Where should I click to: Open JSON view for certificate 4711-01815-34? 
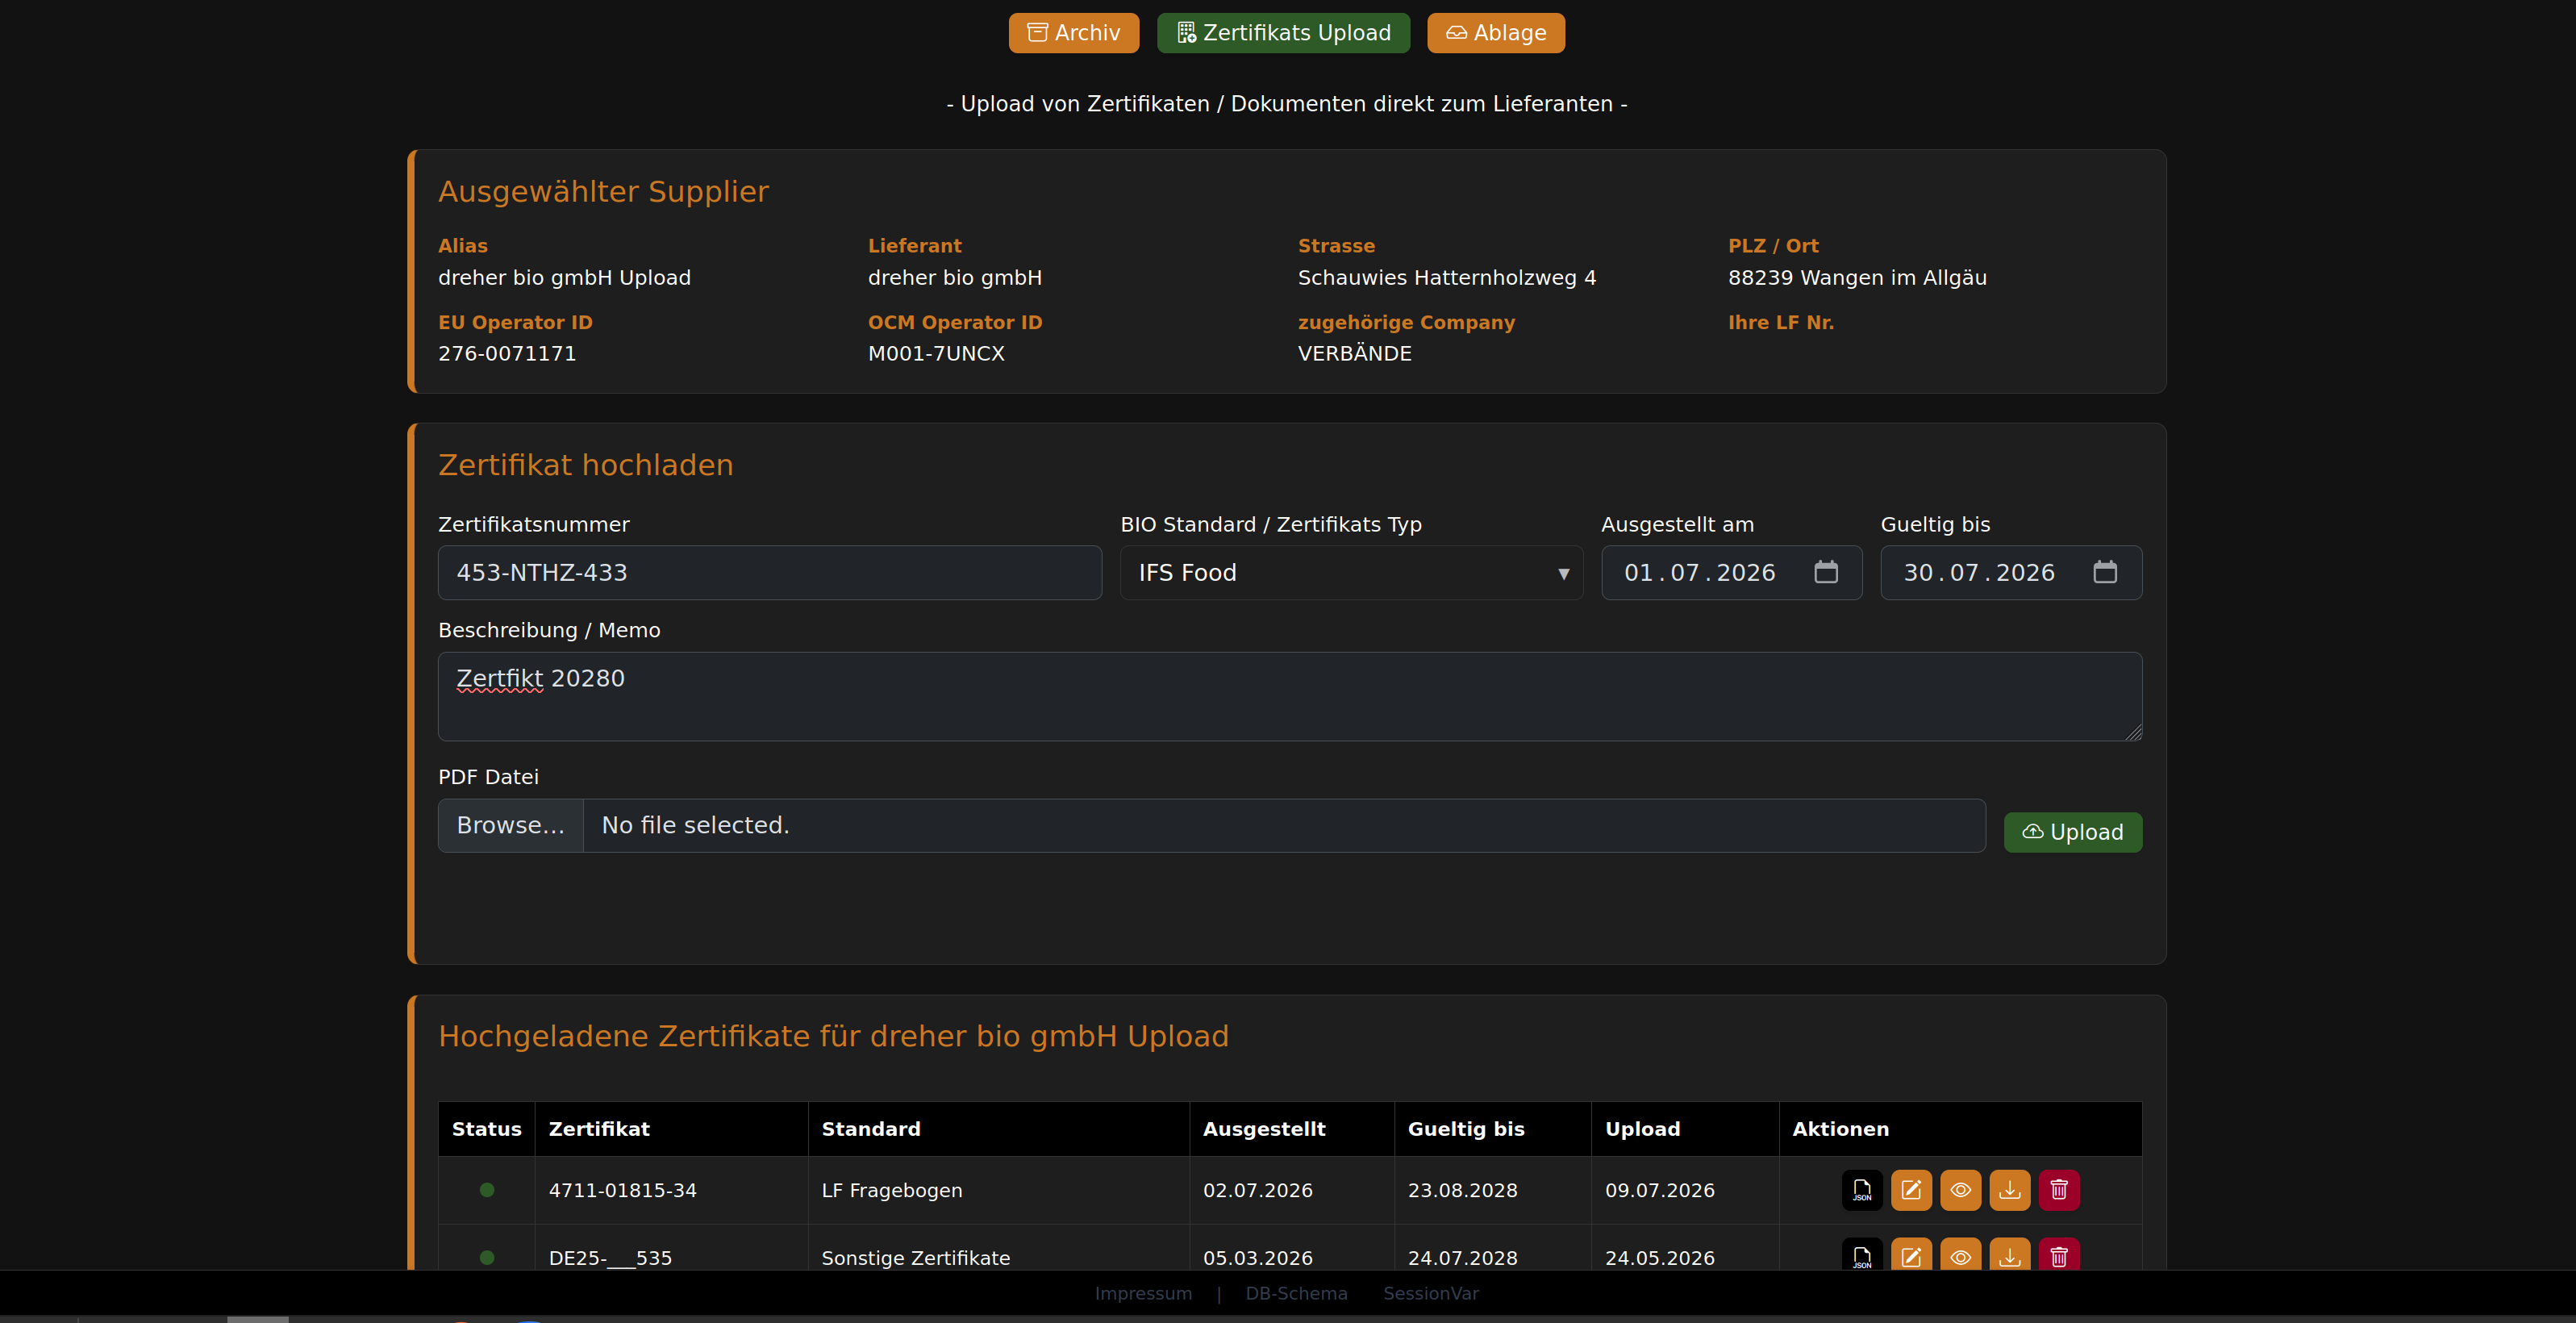pos(1861,1190)
